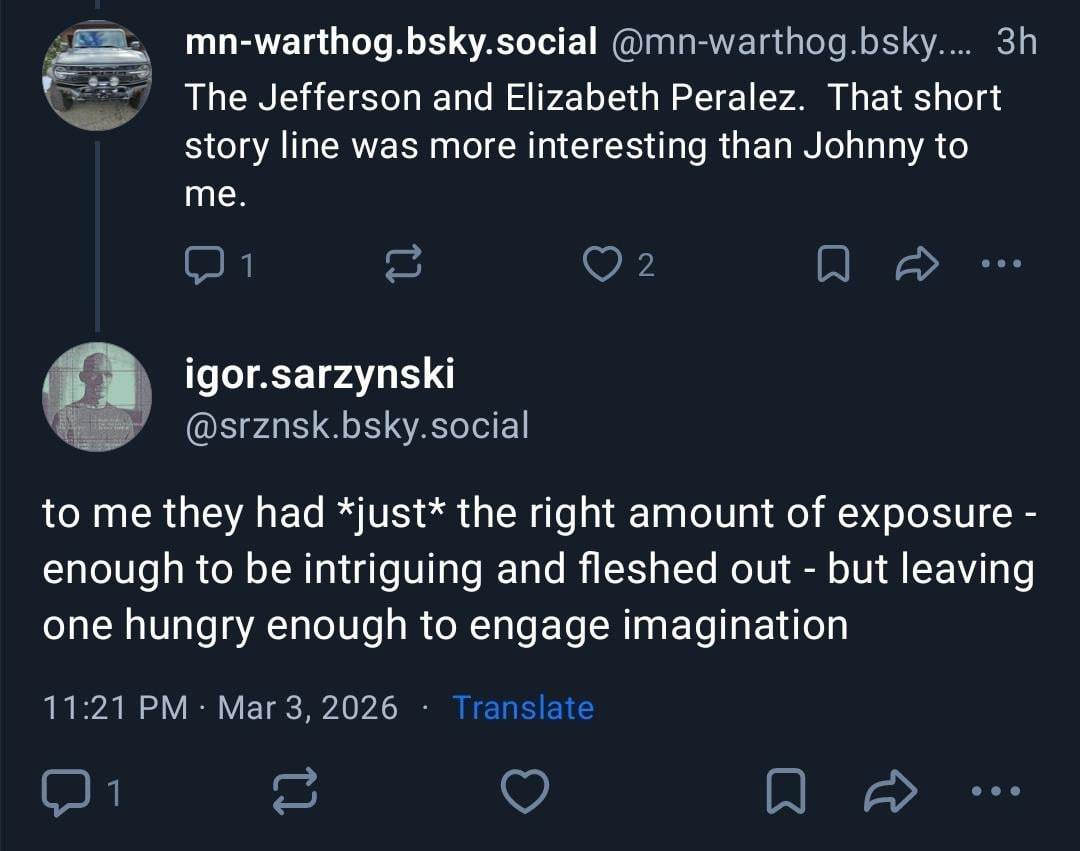Like mn-warthog's Peralez post
1080x851 pixels.
(x=602, y=264)
